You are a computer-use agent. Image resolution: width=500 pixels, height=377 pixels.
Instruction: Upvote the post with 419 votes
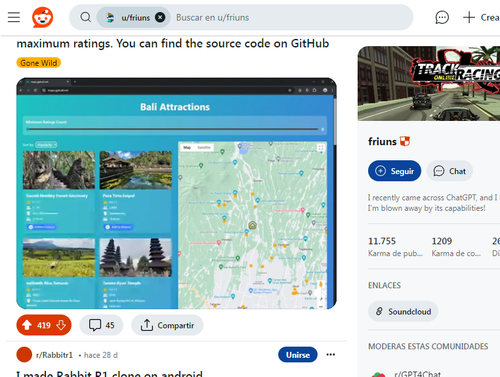27,325
